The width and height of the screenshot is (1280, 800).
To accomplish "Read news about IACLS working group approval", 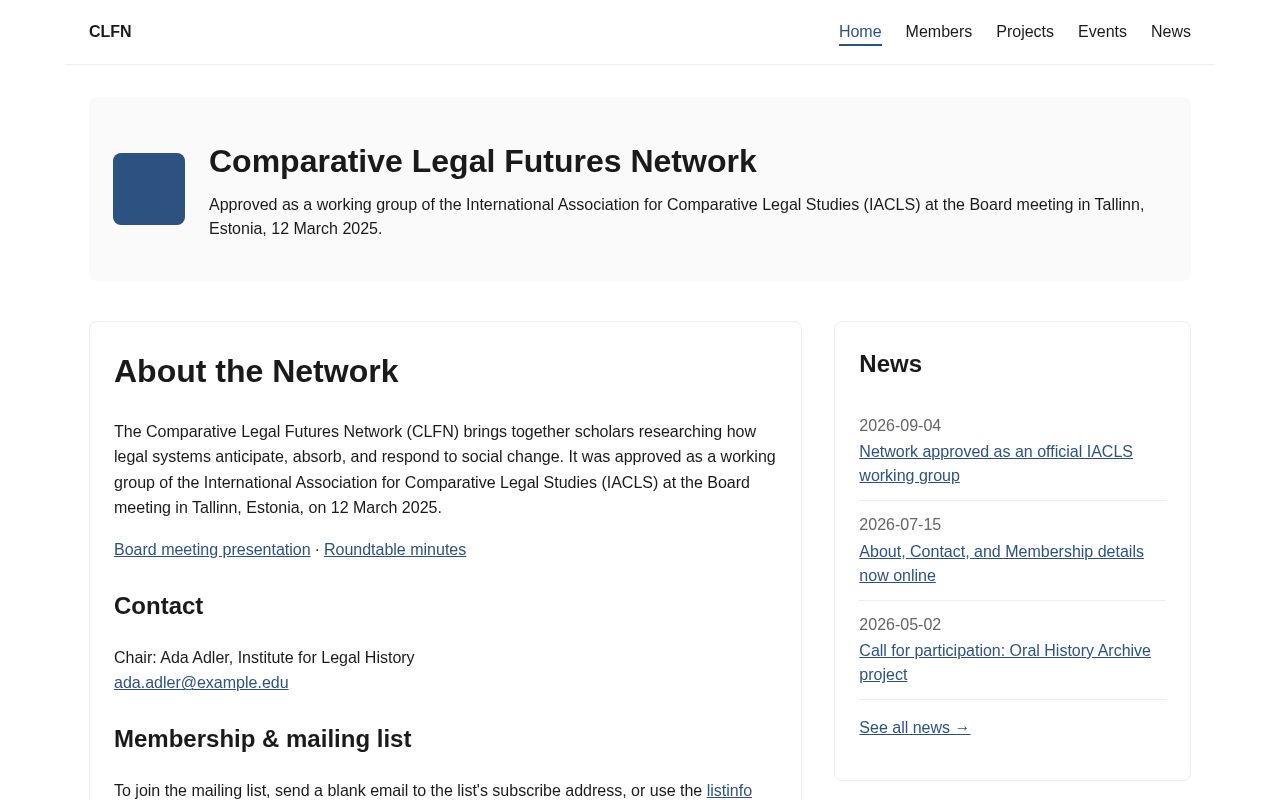I will [996, 464].
